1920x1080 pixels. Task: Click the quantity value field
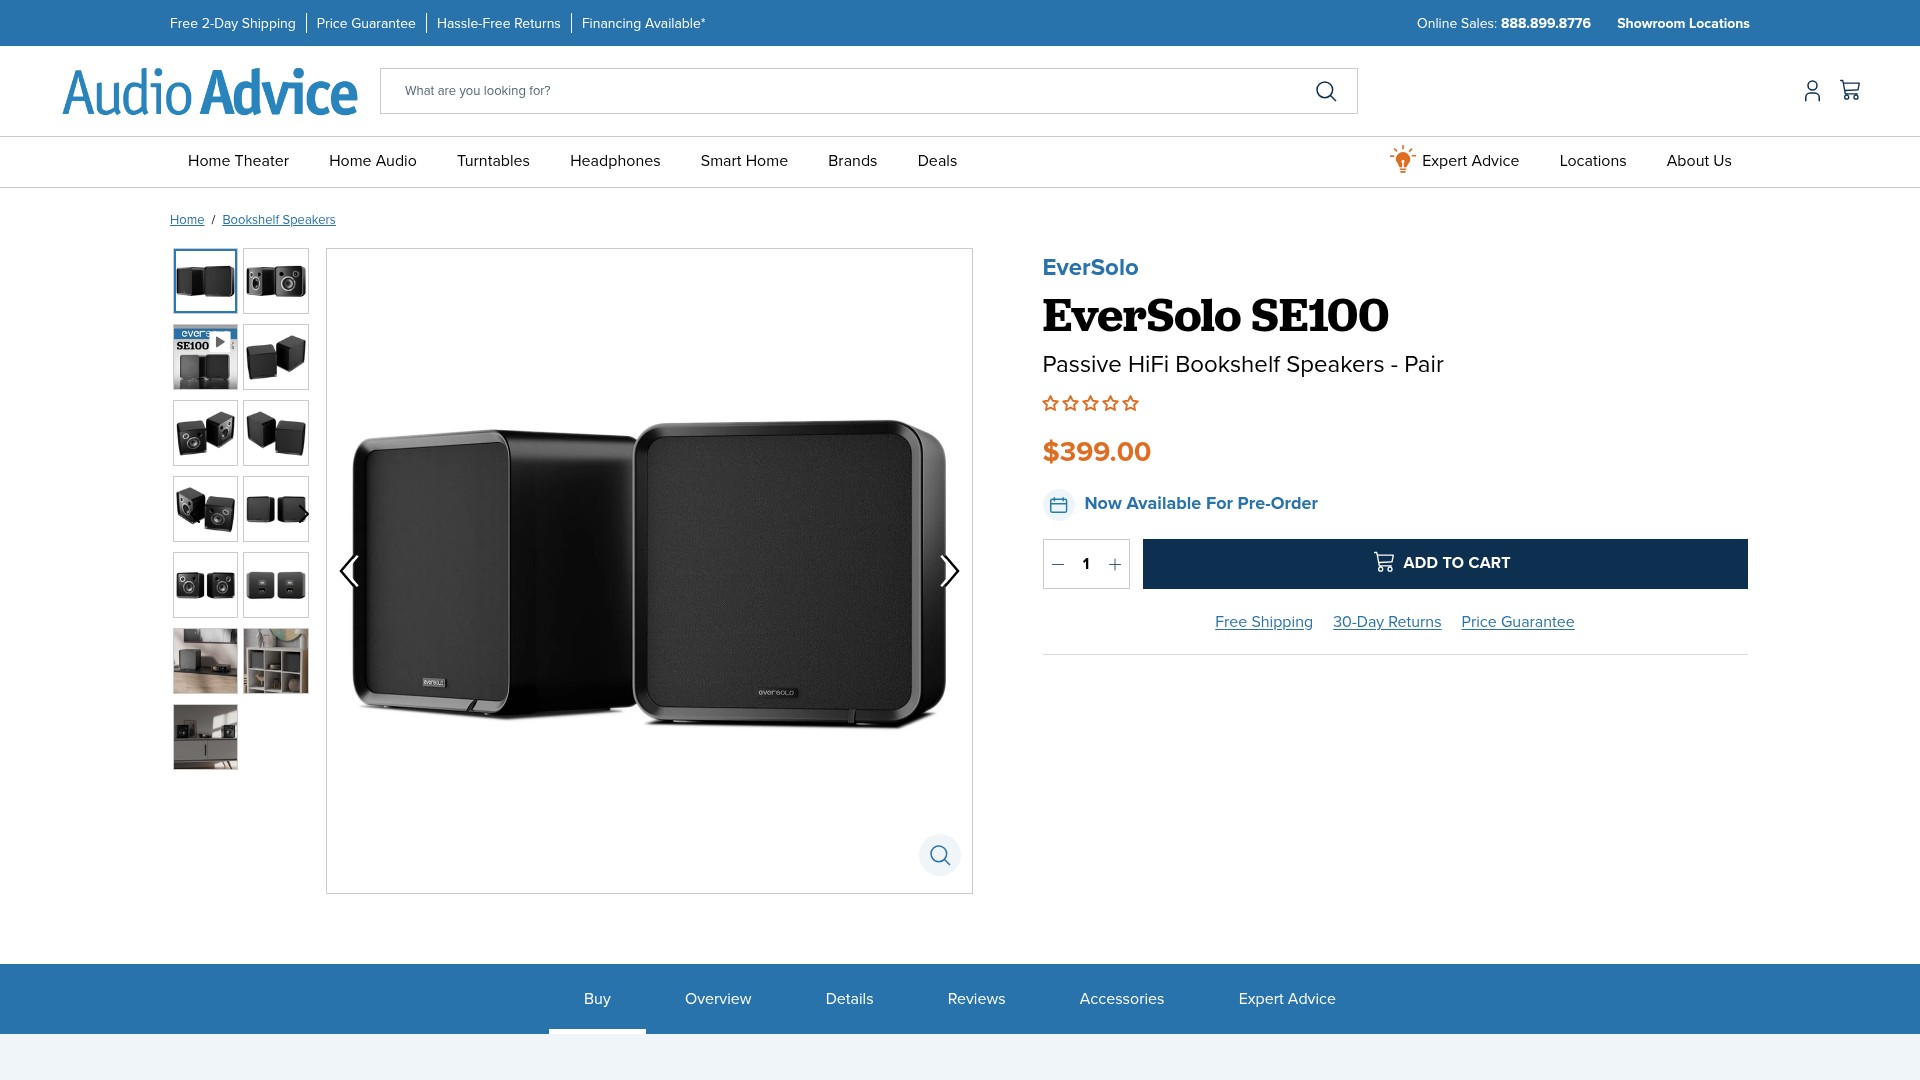point(1086,564)
